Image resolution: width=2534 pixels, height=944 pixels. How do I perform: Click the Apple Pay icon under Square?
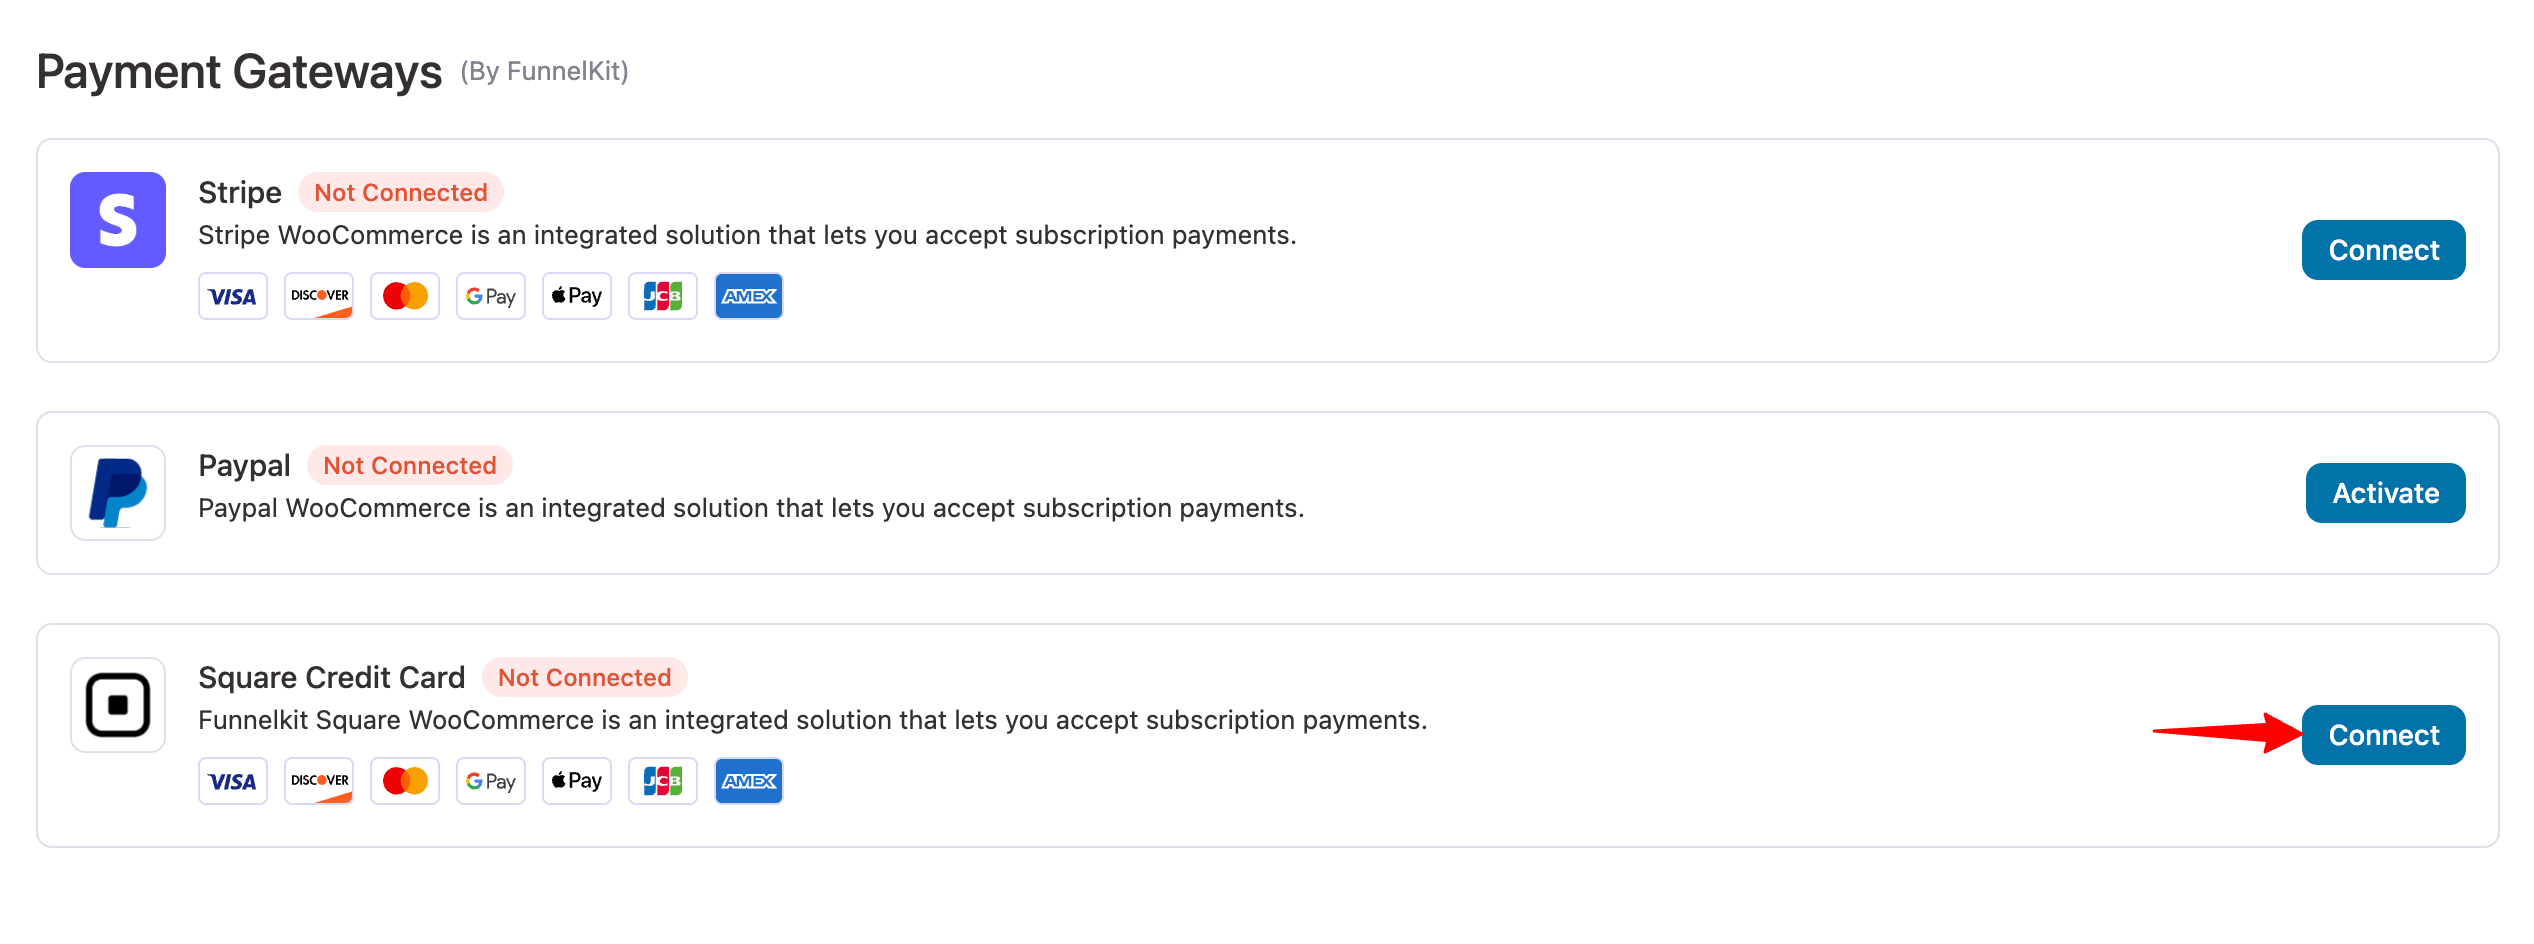click(x=577, y=781)
